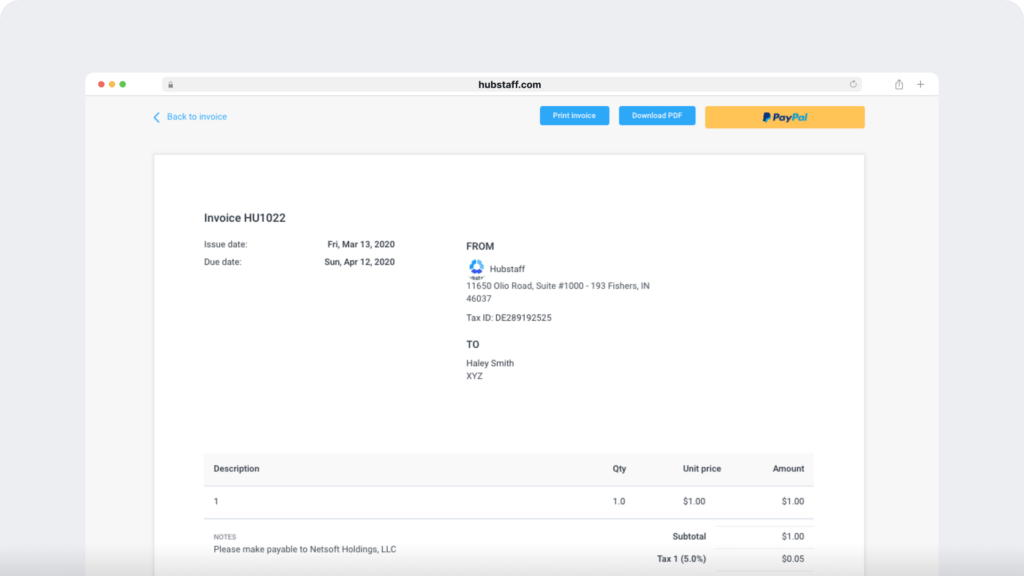Click the padlock icon in address bar
Viewport: 1024px width, 576px height.
170,84
